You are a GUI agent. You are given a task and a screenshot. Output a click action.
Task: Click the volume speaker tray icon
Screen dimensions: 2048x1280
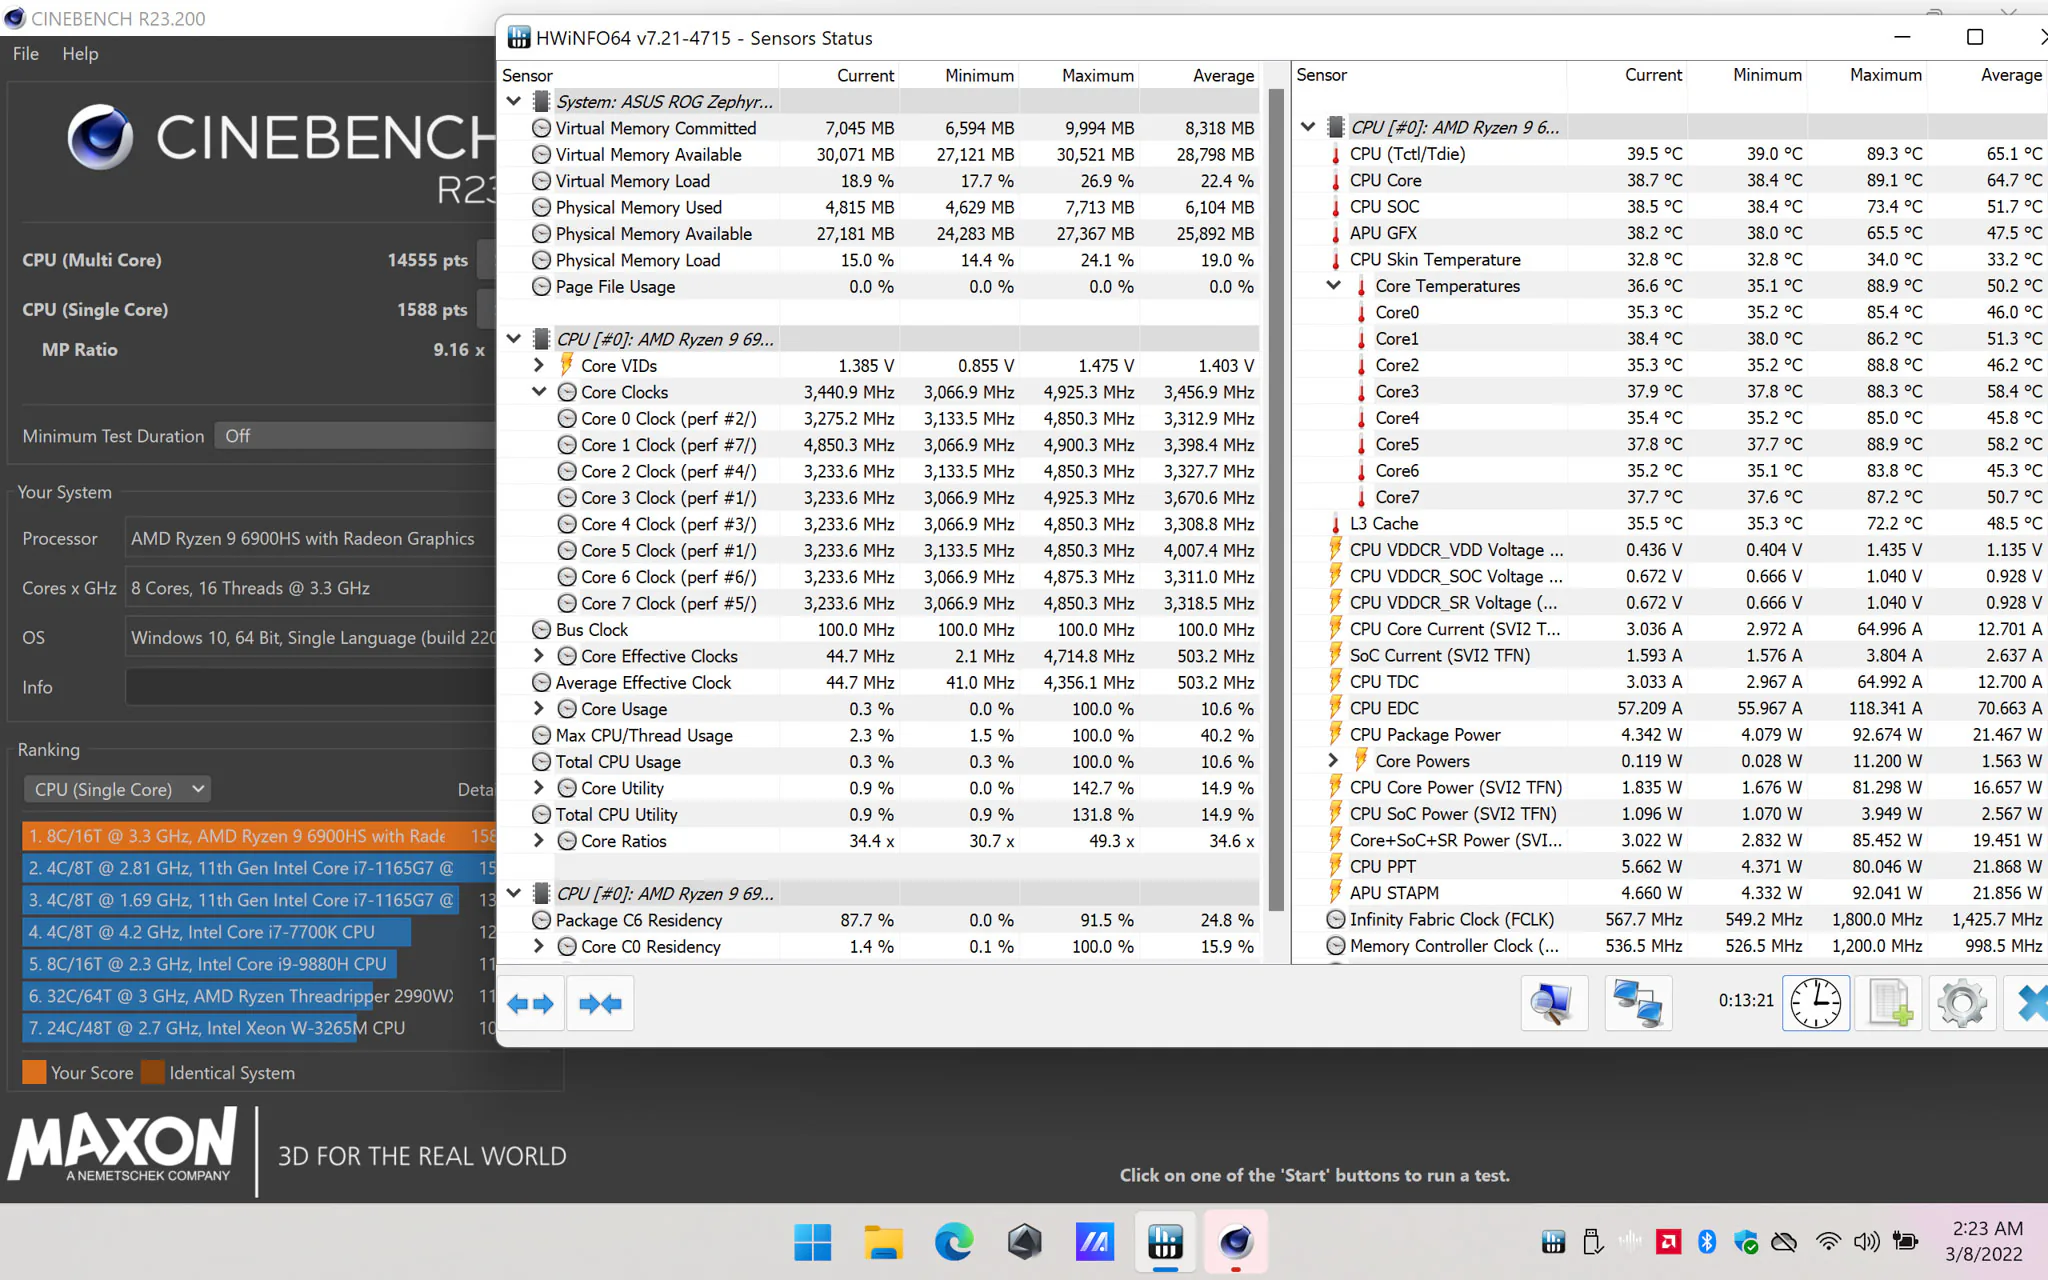point(1866,1242)
